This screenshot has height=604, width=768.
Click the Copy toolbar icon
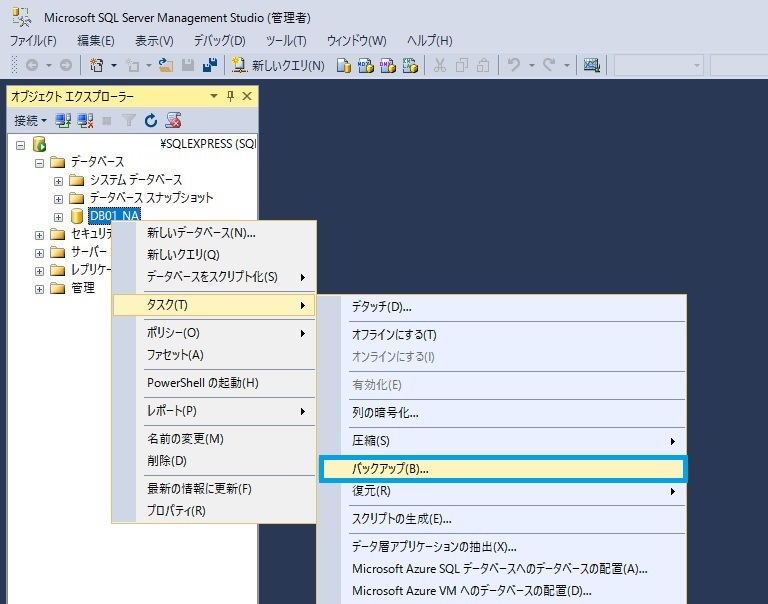[461, 65]
